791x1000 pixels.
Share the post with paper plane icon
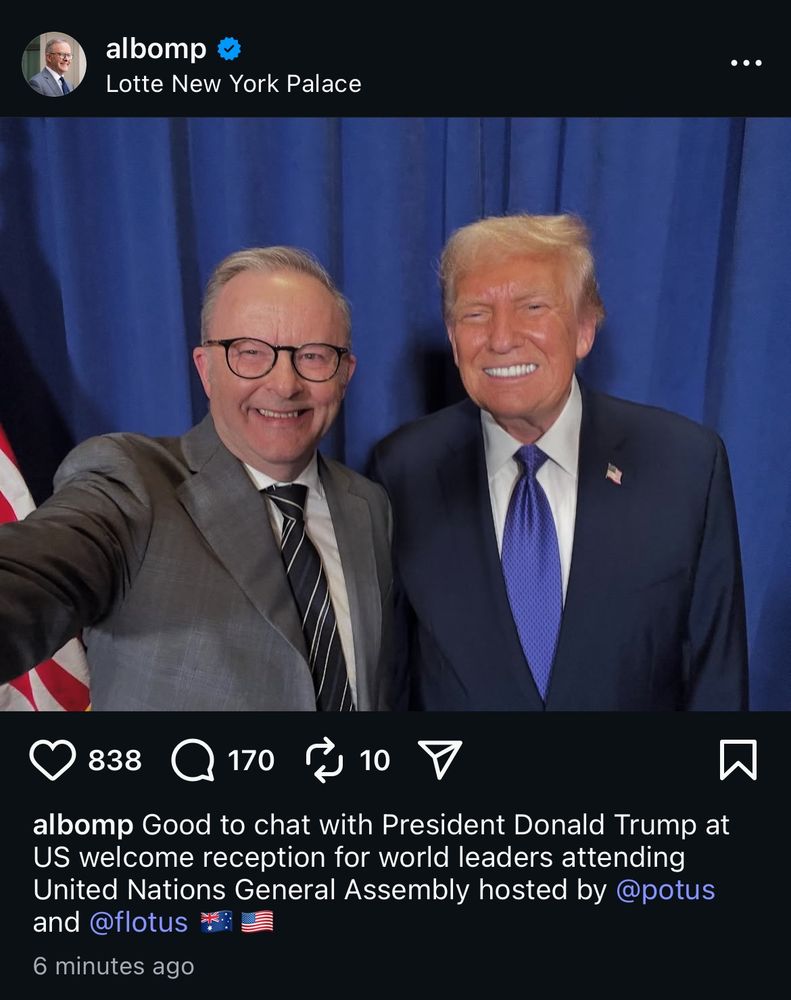click(440, 759)
